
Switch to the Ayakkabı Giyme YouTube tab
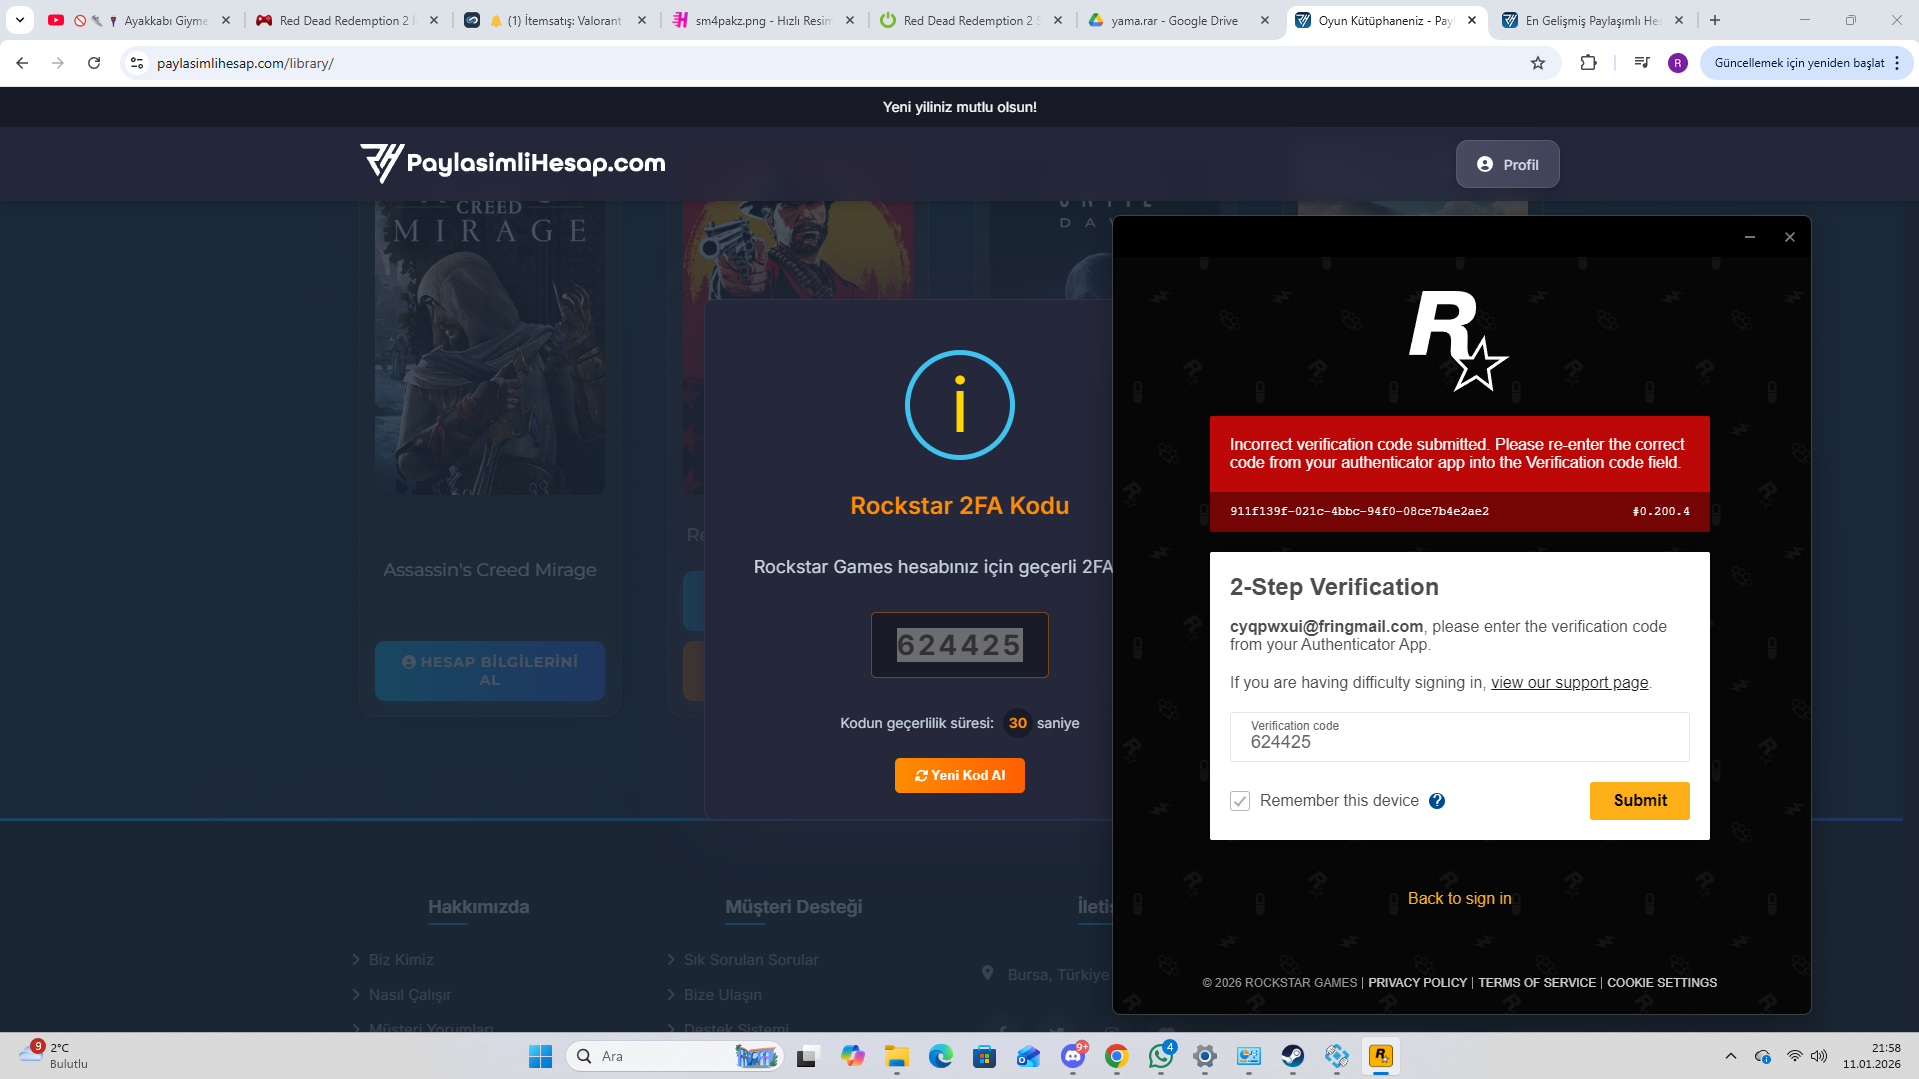140,20
